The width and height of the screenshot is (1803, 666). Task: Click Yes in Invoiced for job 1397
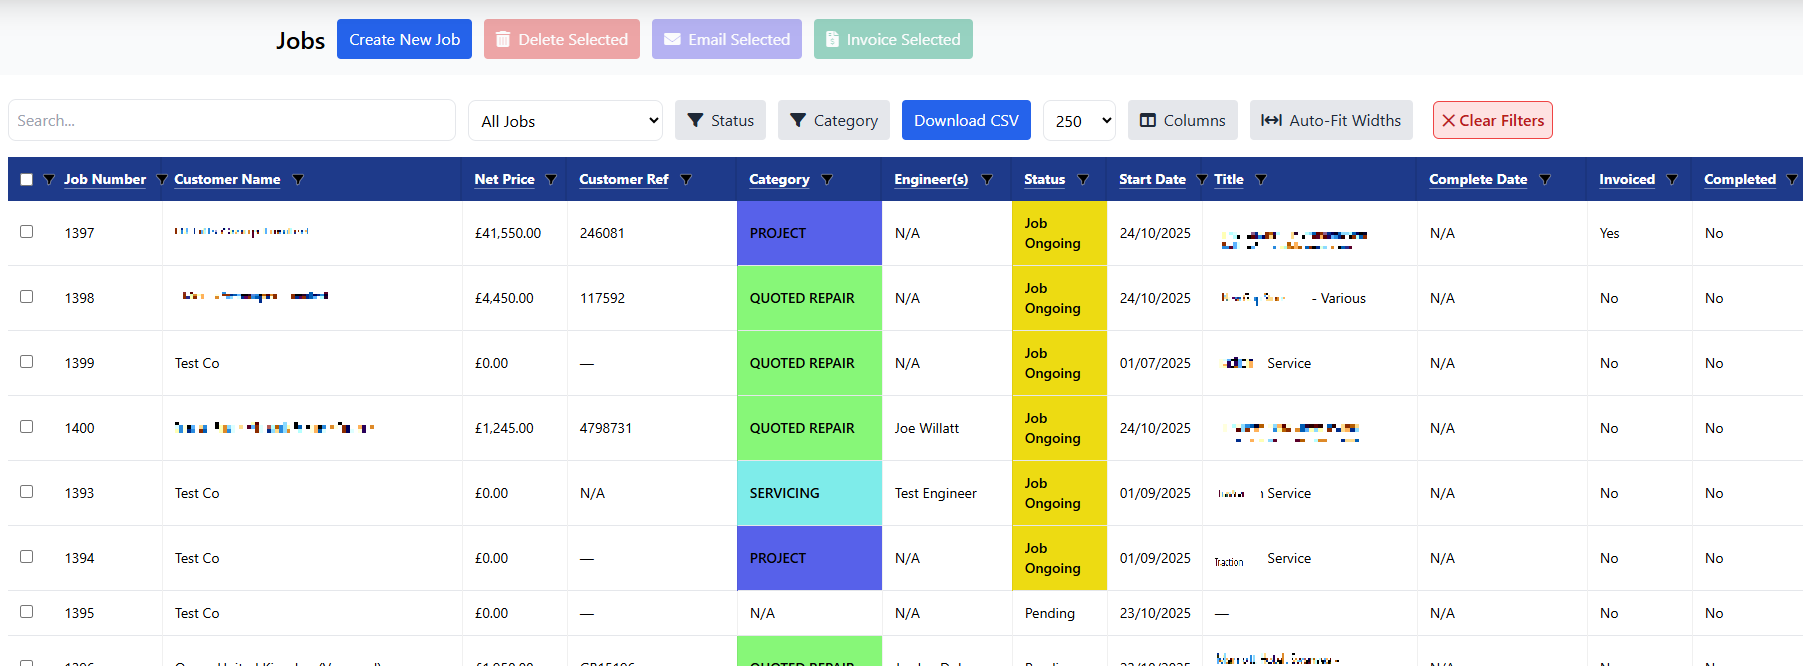click(x=1609, y=233)
